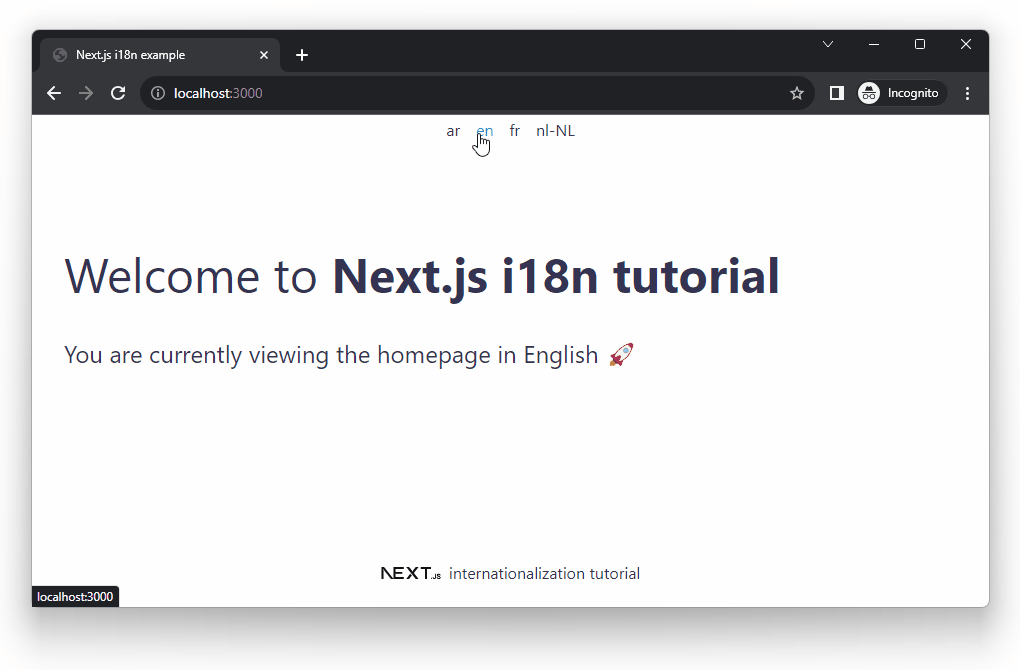This screenshot has width=1020, height=670.
Task: View site information icon in address bar
Action: click(x=158, y=93)
